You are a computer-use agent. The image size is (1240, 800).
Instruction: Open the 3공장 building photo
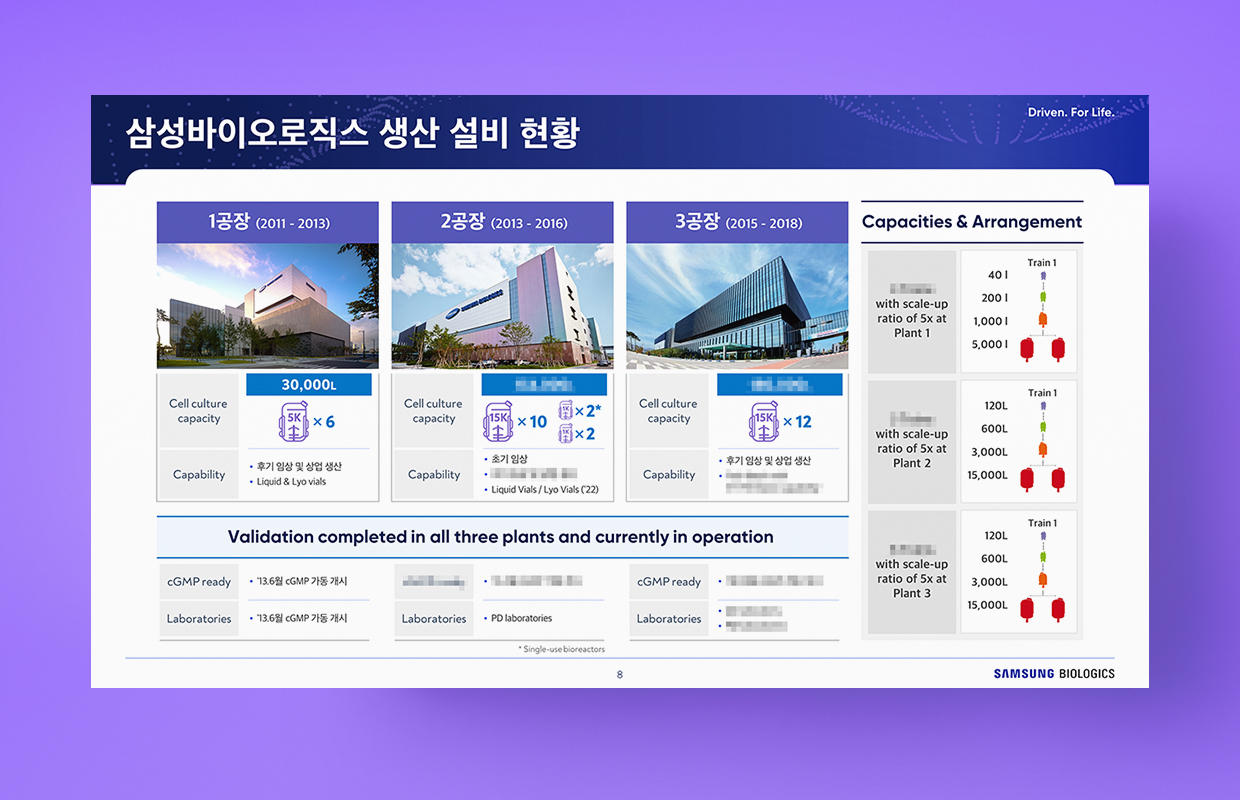pyautogui.click(x=737, y=306)
